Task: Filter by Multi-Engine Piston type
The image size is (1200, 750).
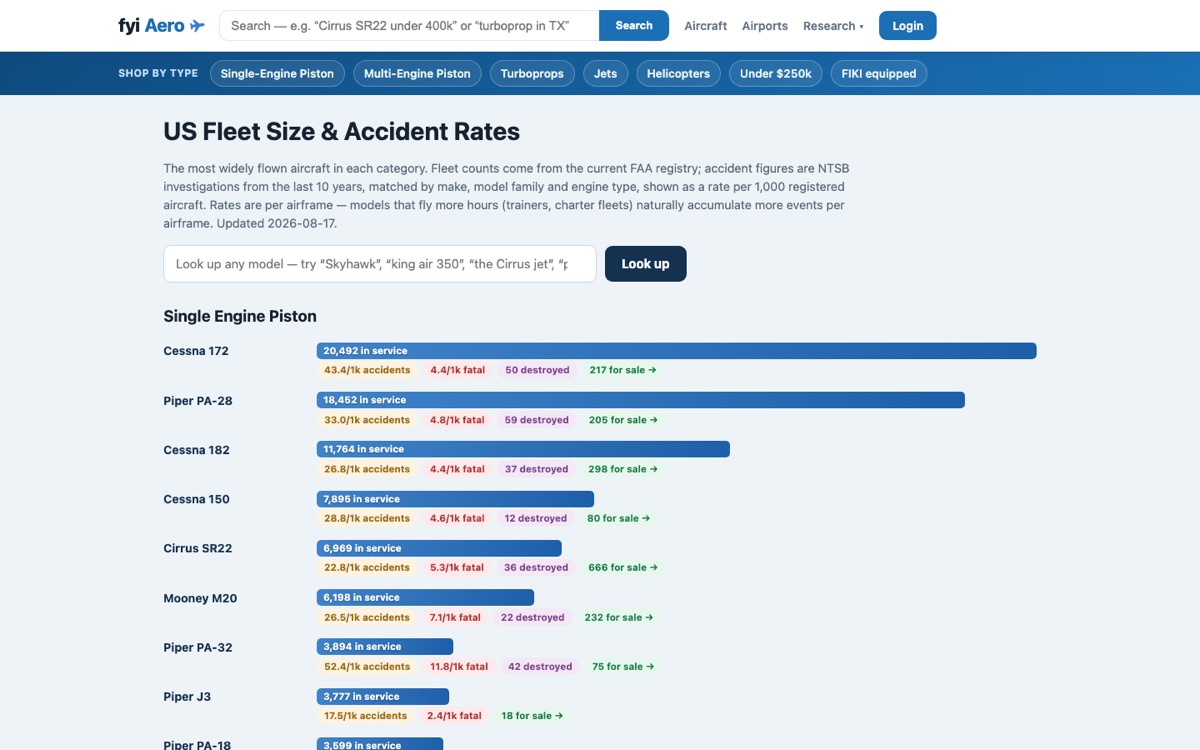Action: (x=417, y=73)
